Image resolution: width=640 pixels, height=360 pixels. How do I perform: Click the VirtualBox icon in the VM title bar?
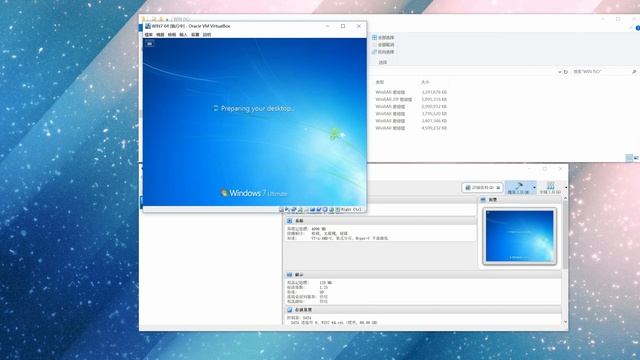point(148,26)
